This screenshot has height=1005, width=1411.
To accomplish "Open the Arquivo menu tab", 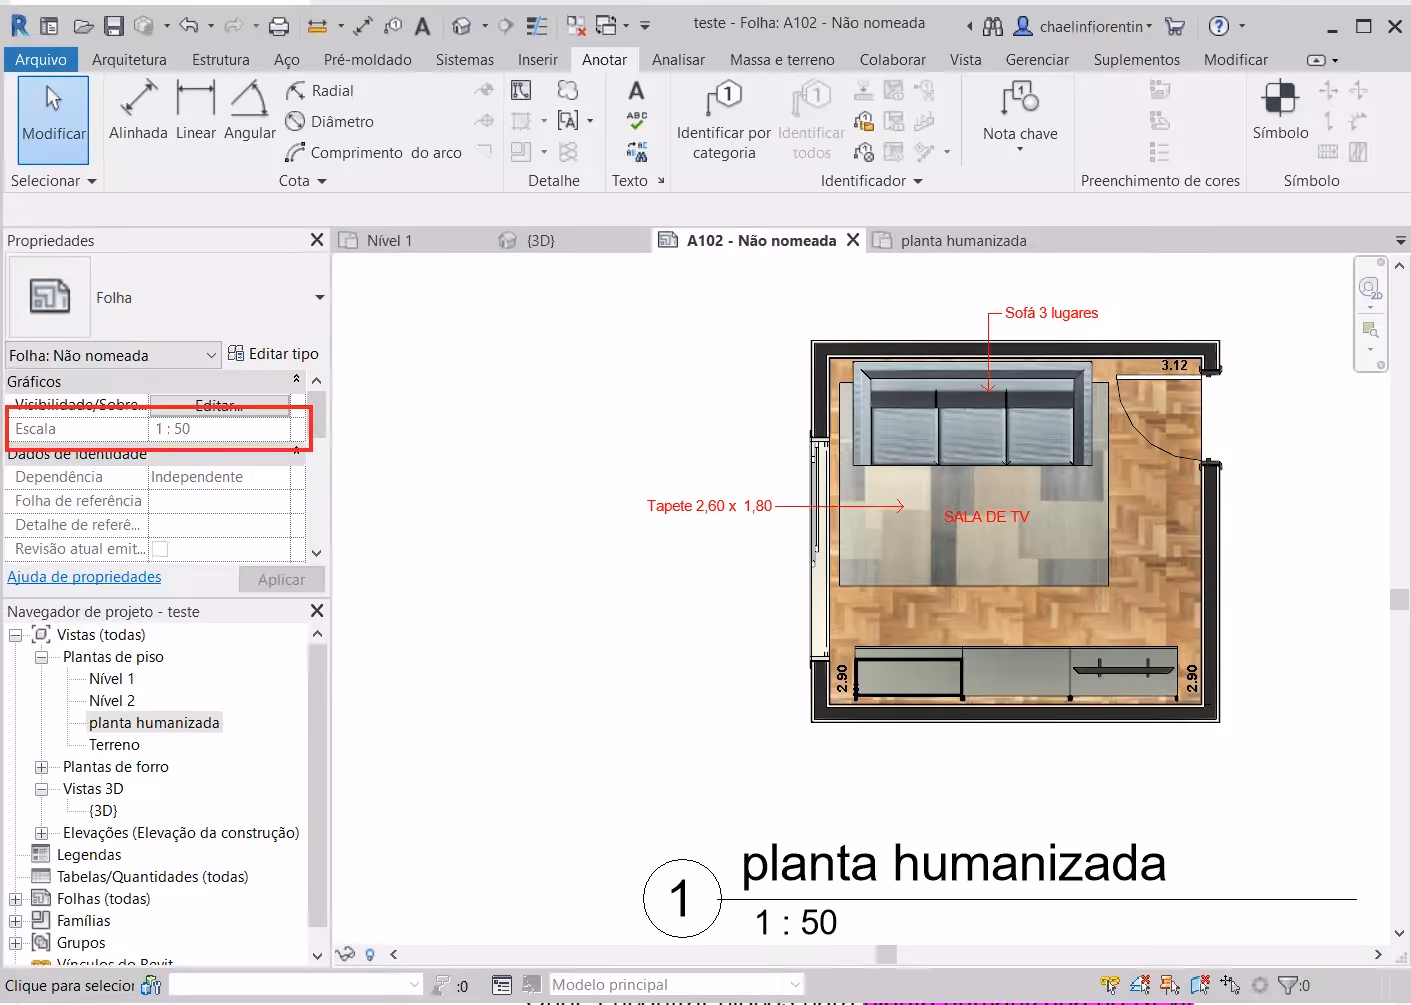I will [41, 60].
